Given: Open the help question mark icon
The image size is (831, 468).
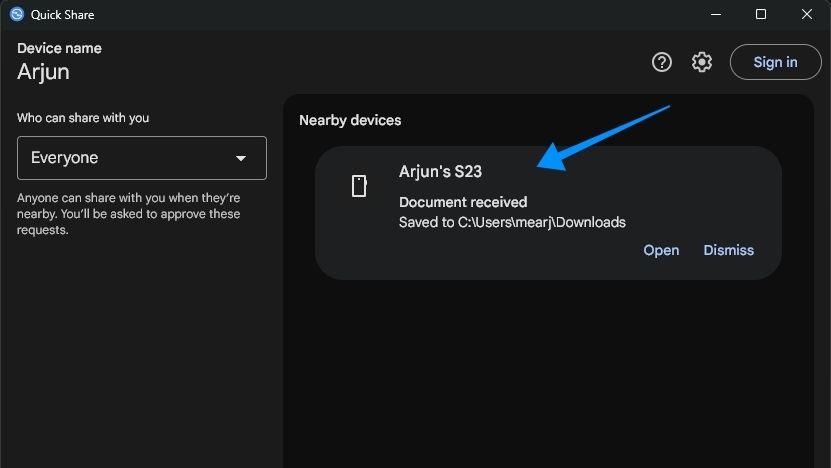Looking at the screenshot, I should click(661, 62).
